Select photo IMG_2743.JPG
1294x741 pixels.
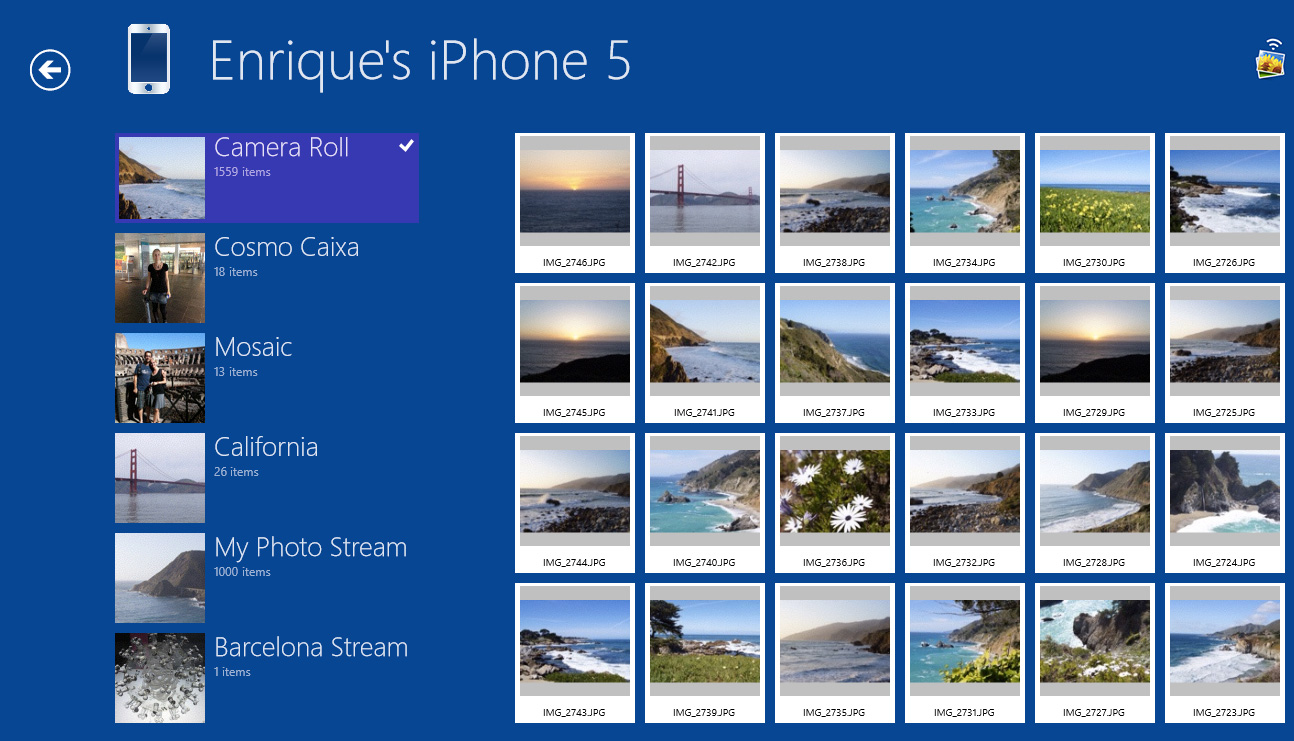pyautogui.click(x=575, y=653)
